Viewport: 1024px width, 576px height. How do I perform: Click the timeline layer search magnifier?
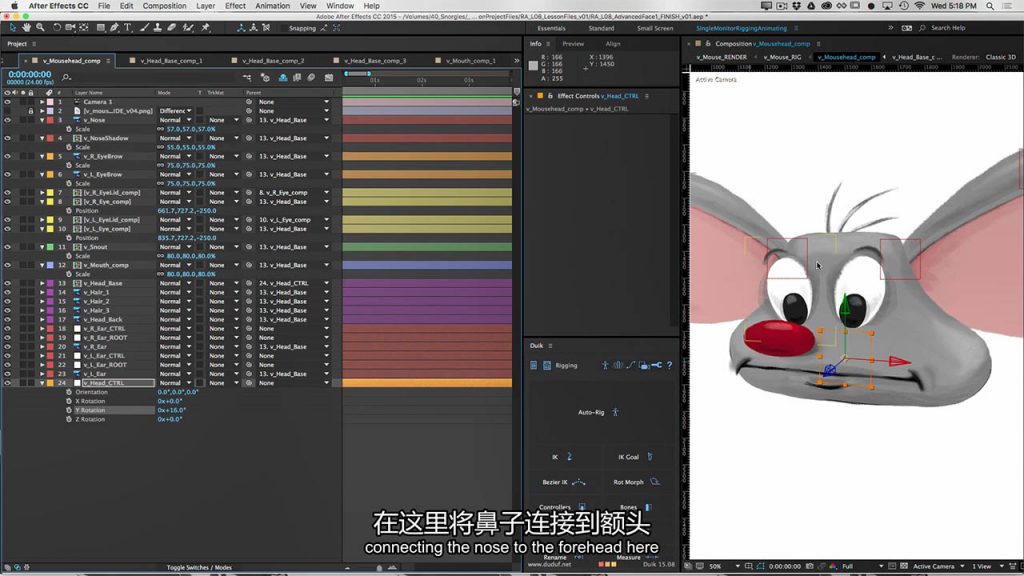[66, 78]
